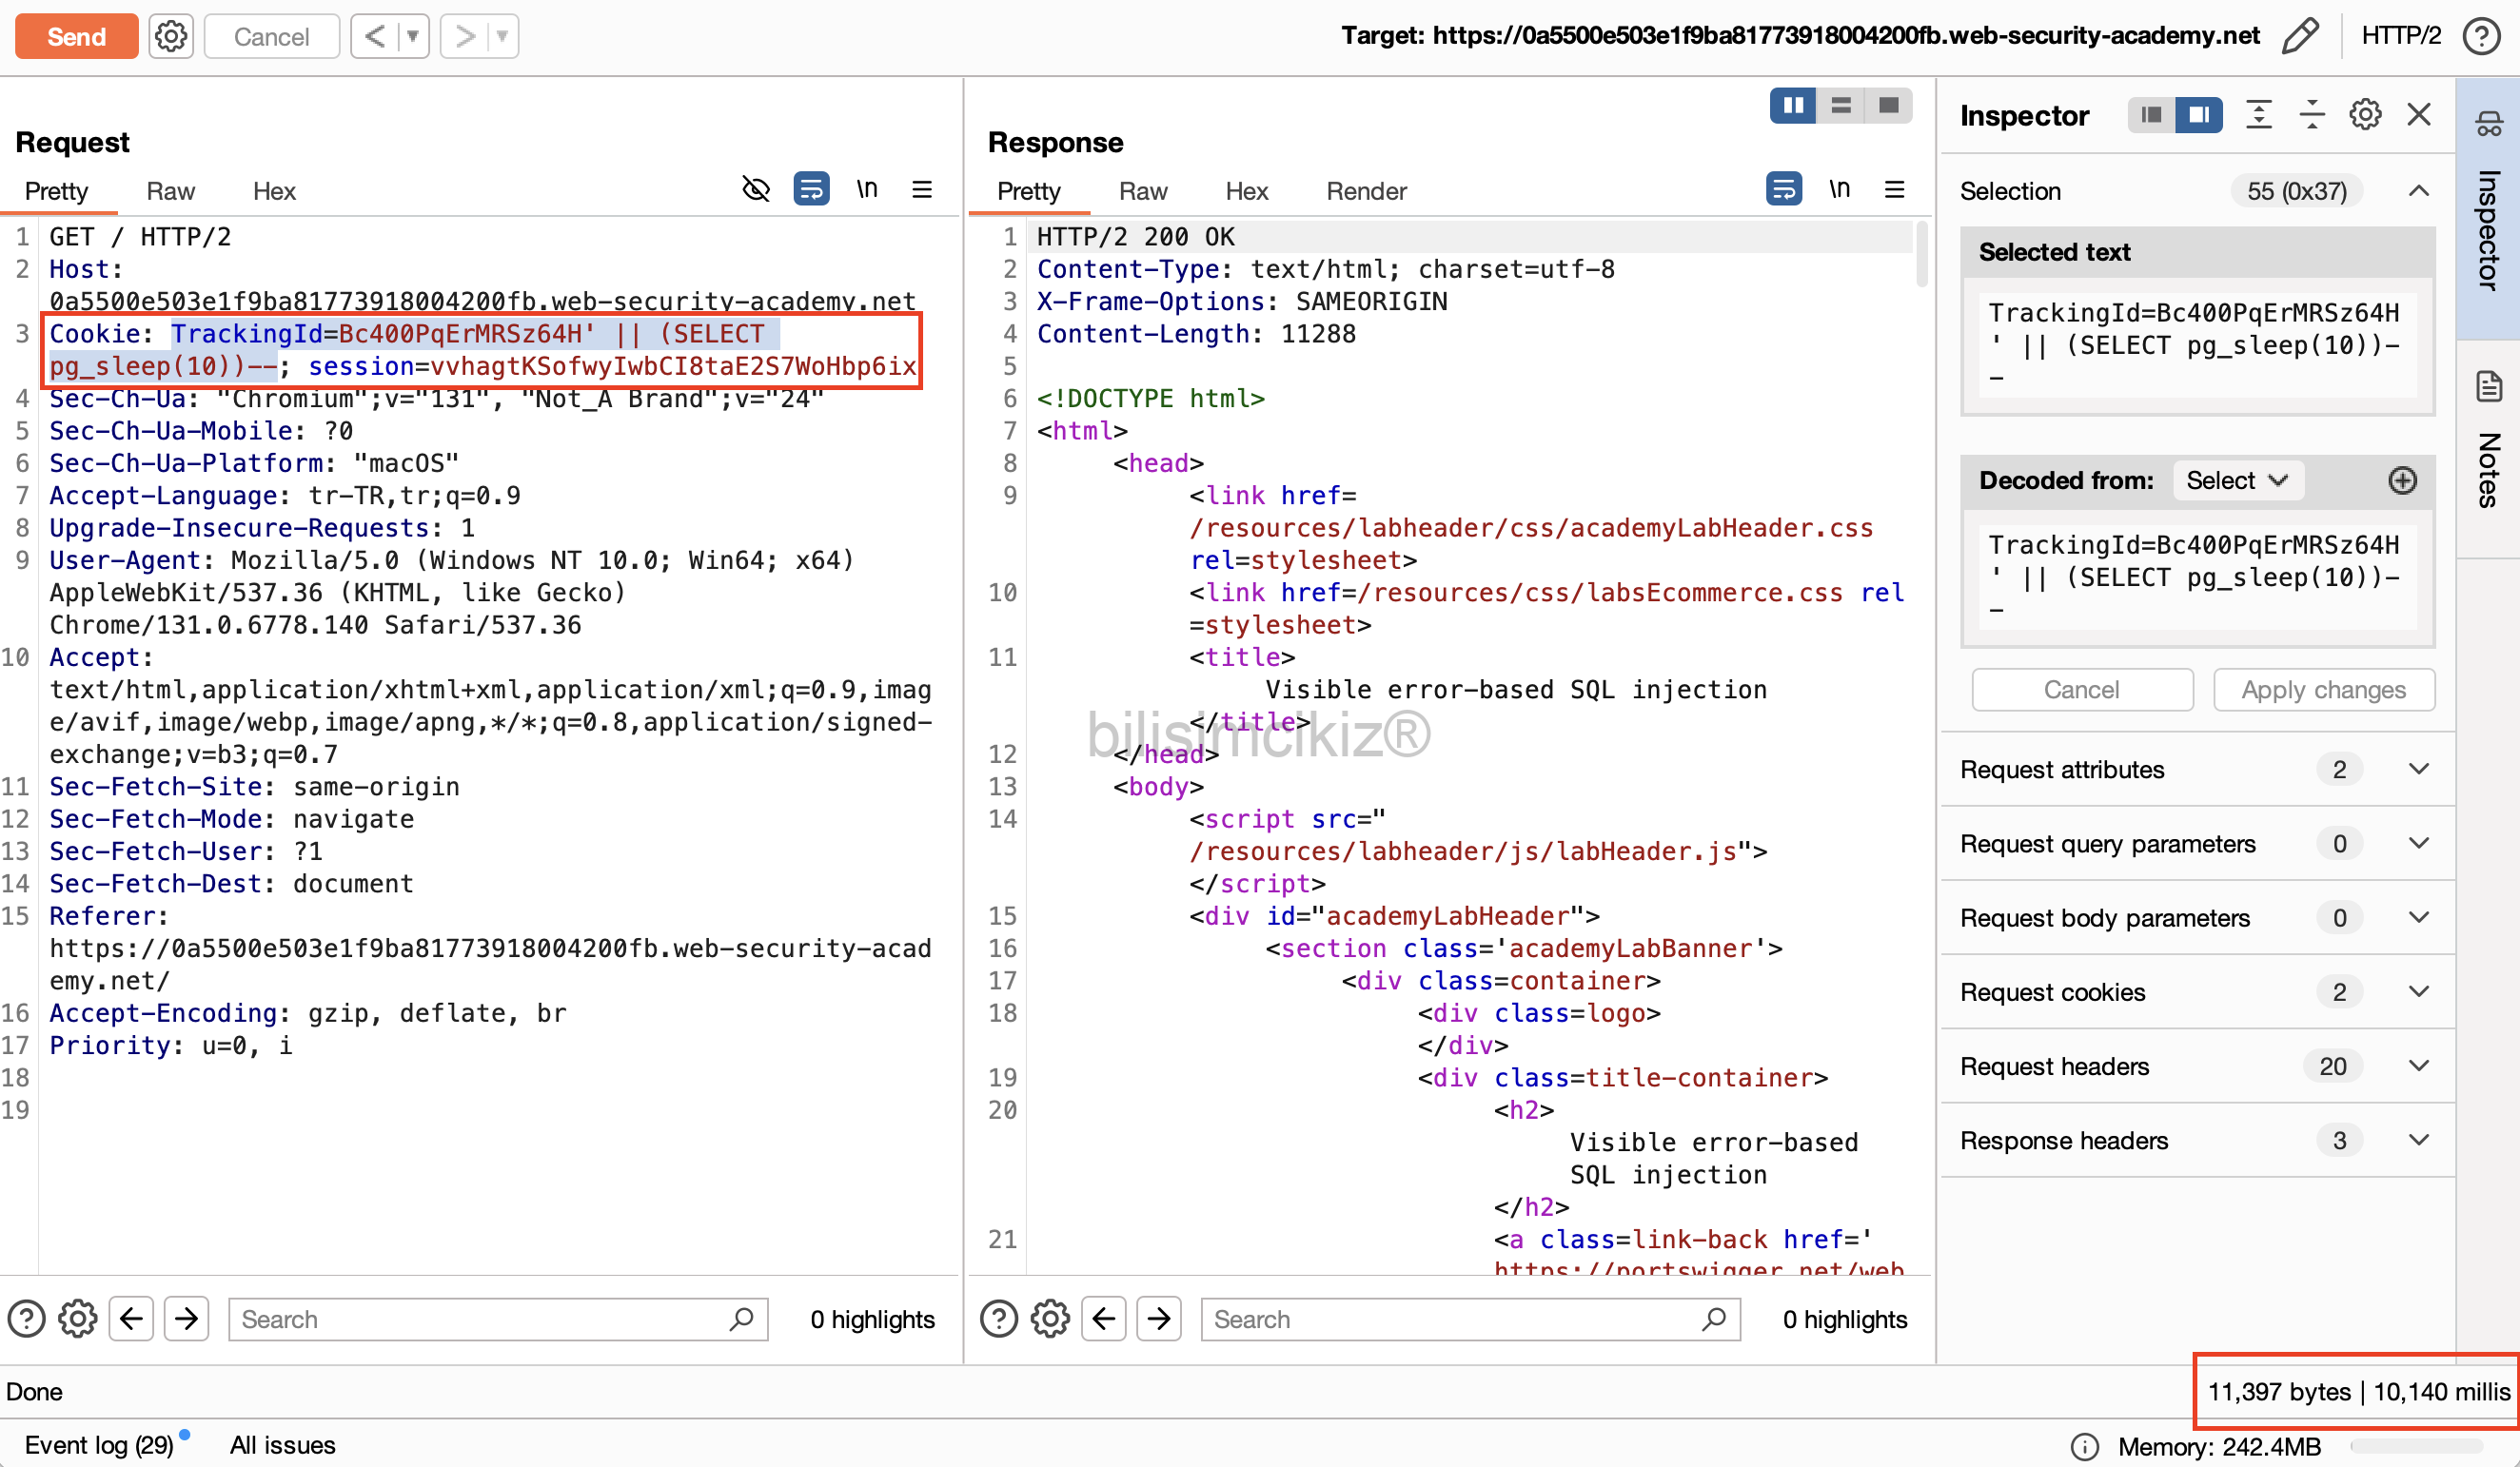Go to next match arrow in Request search
Image resolution: width=2520 pixels, height=1467 pixels.
tap(186, 1319)
